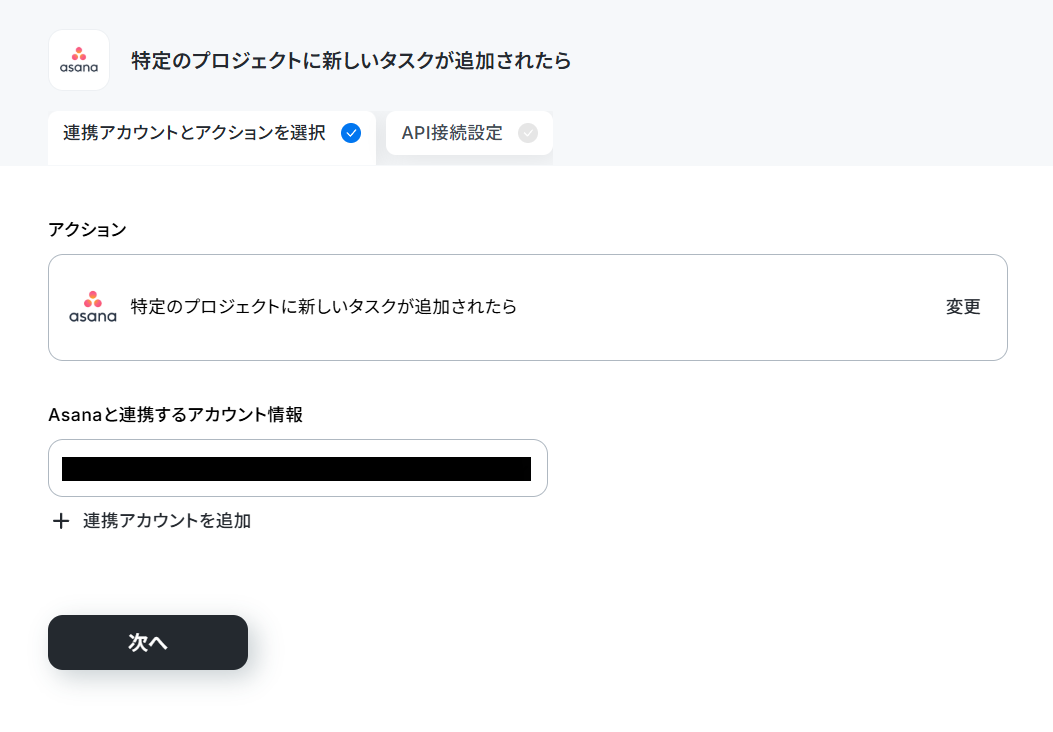This screenshot has height=732, width=1053.
Task: Click the Asanaと連携するアカウント情報 label
Action: coord(175,414)
